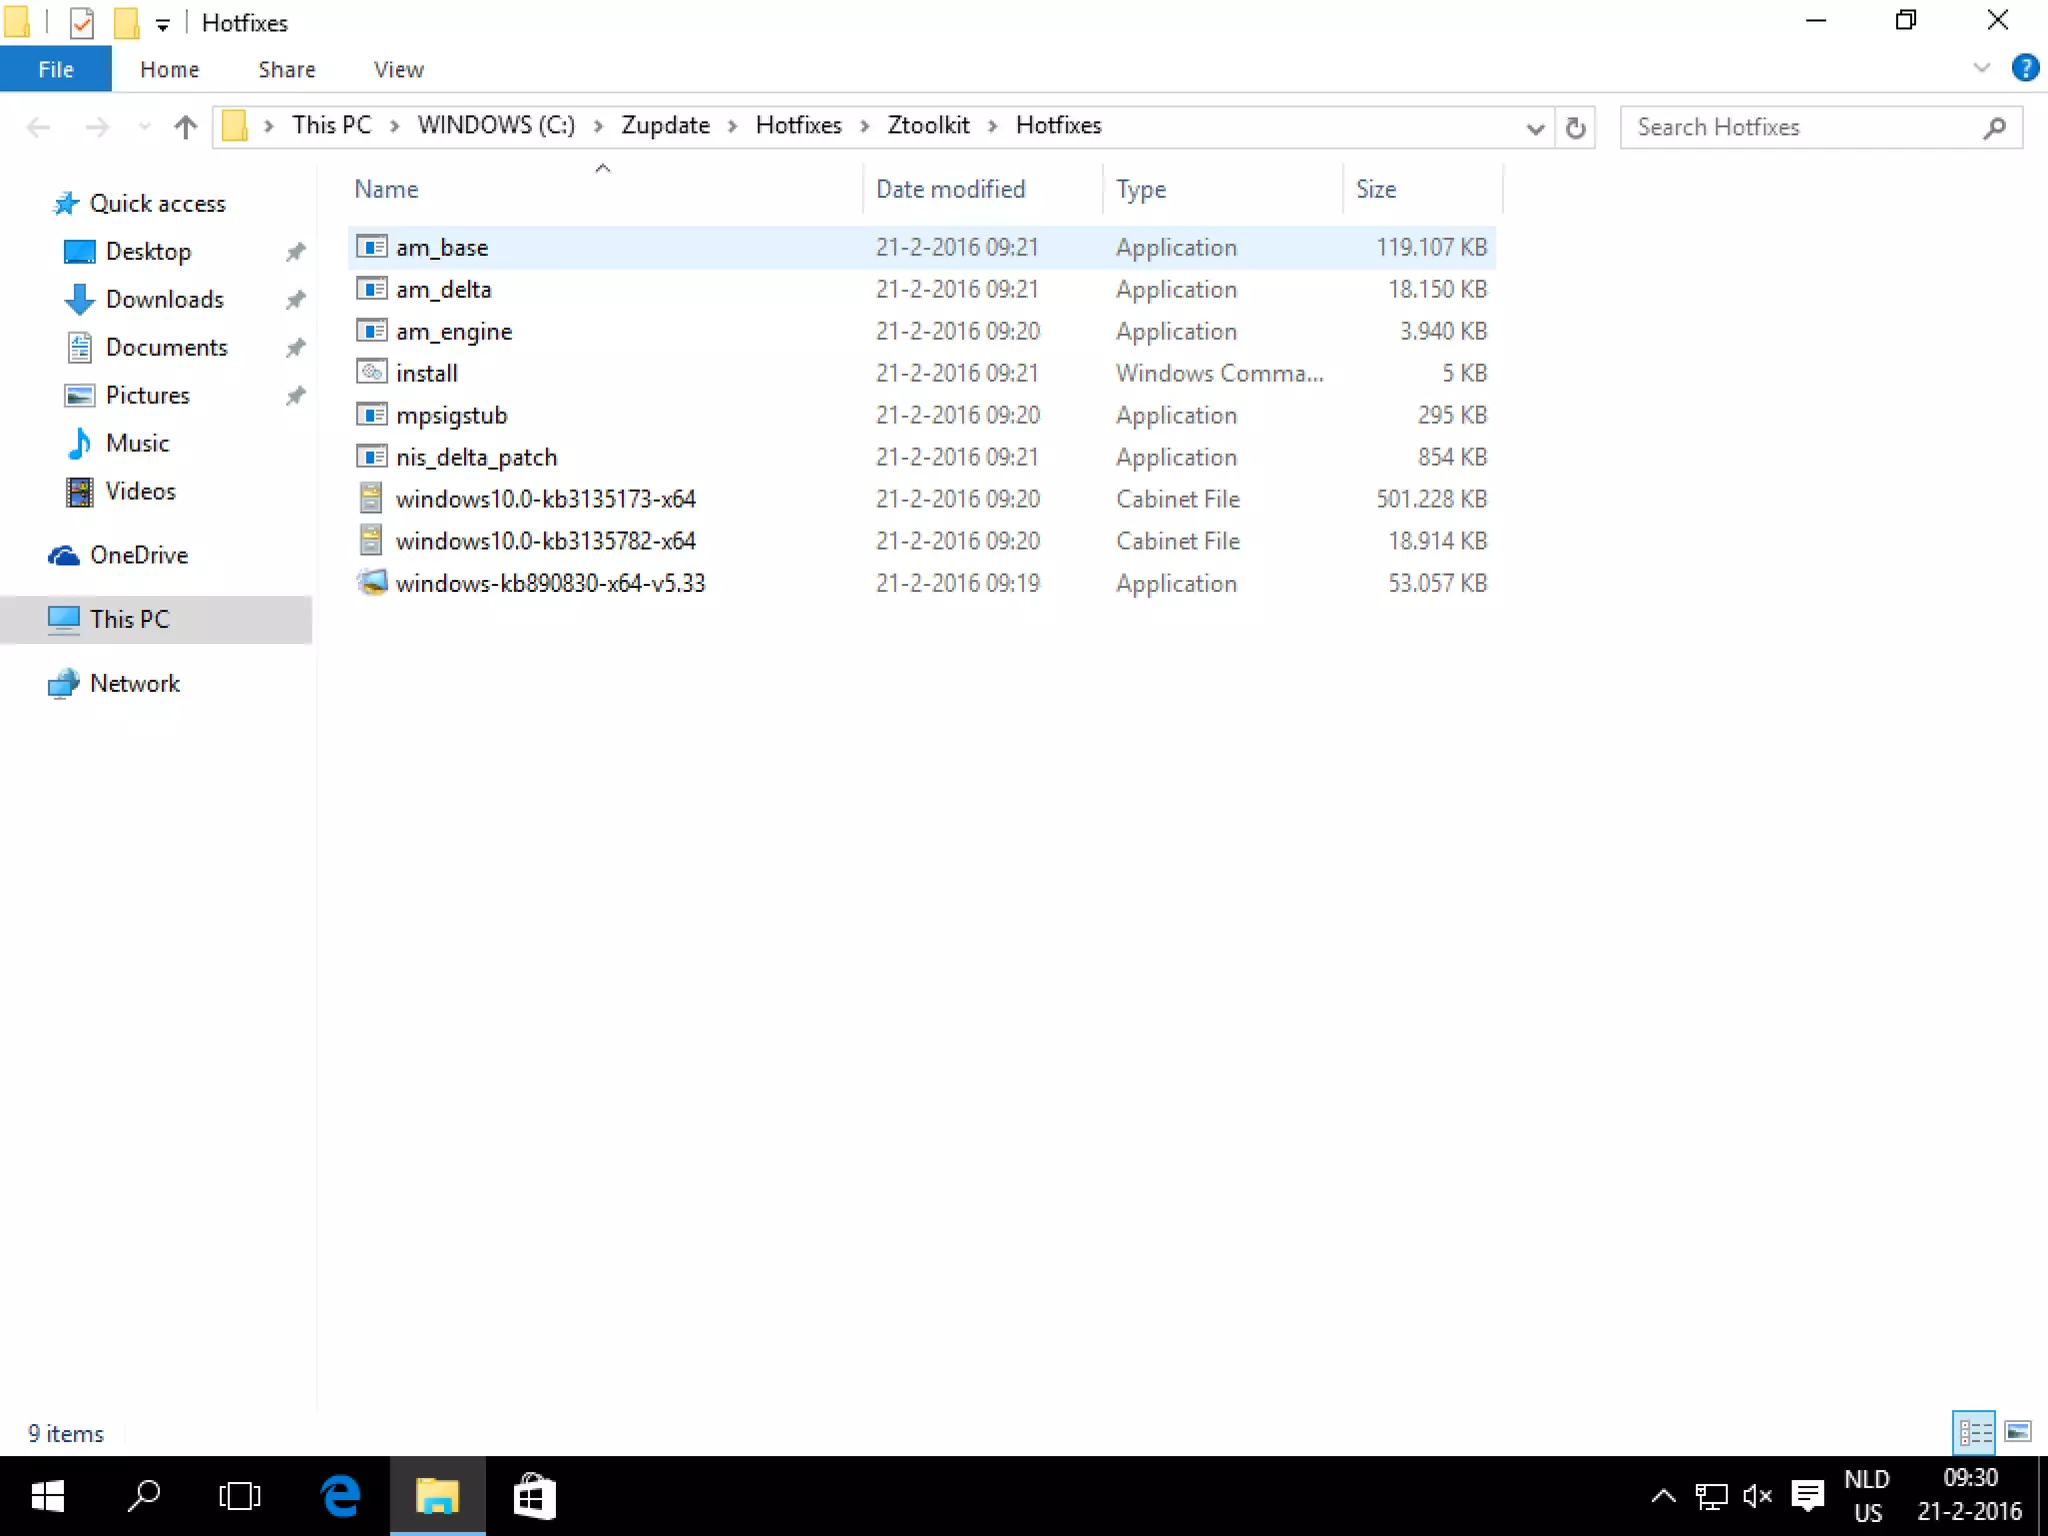
Task: Click the Up one level arrow
Action: click(x=185, y=127)
